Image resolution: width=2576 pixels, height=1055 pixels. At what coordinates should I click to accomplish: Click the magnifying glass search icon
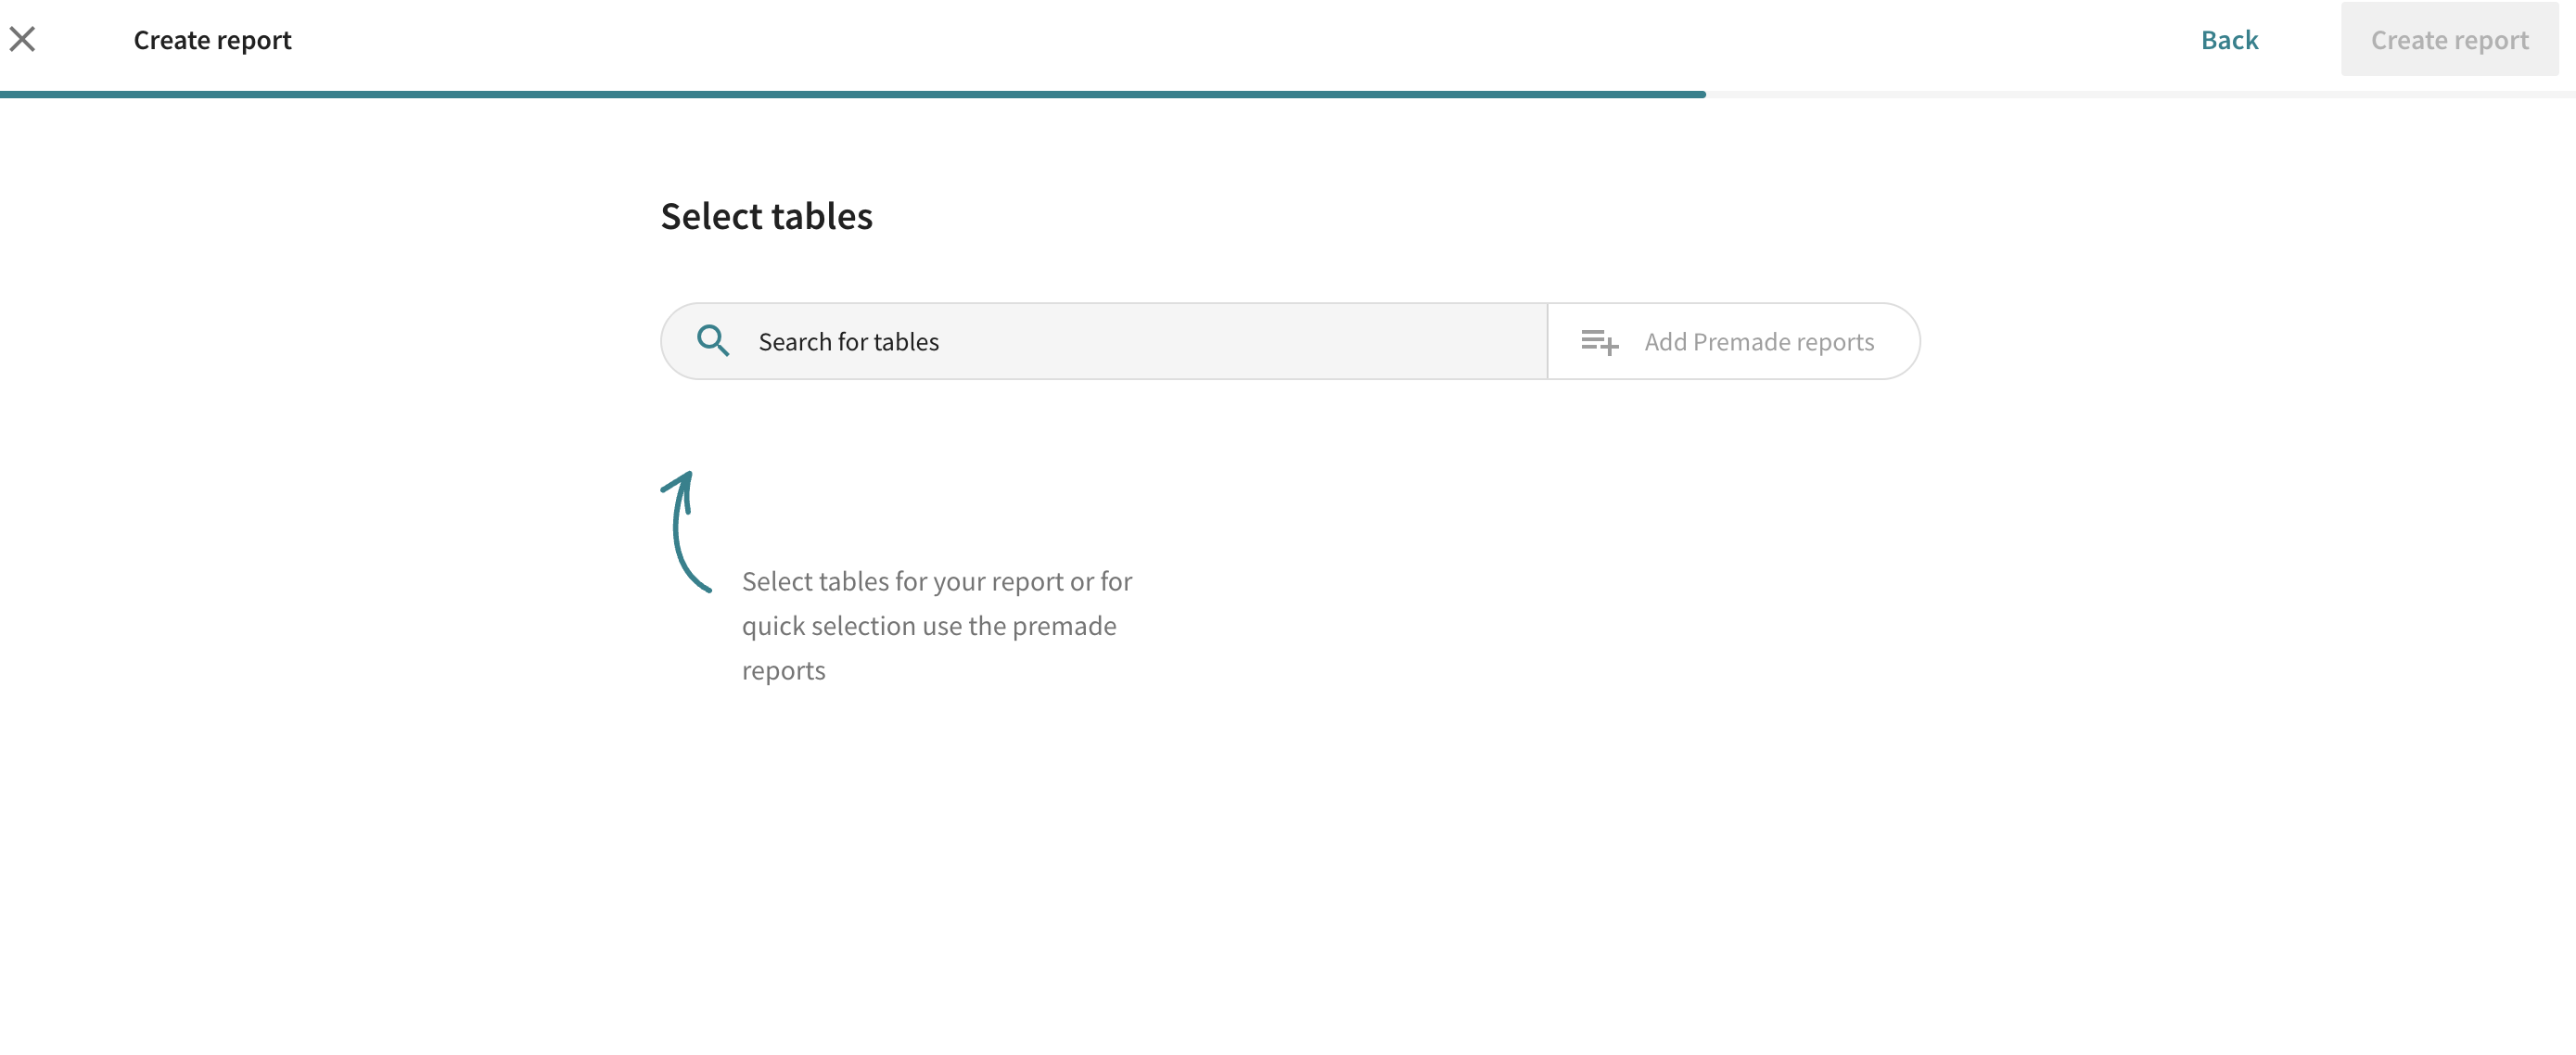coord(712,341)
